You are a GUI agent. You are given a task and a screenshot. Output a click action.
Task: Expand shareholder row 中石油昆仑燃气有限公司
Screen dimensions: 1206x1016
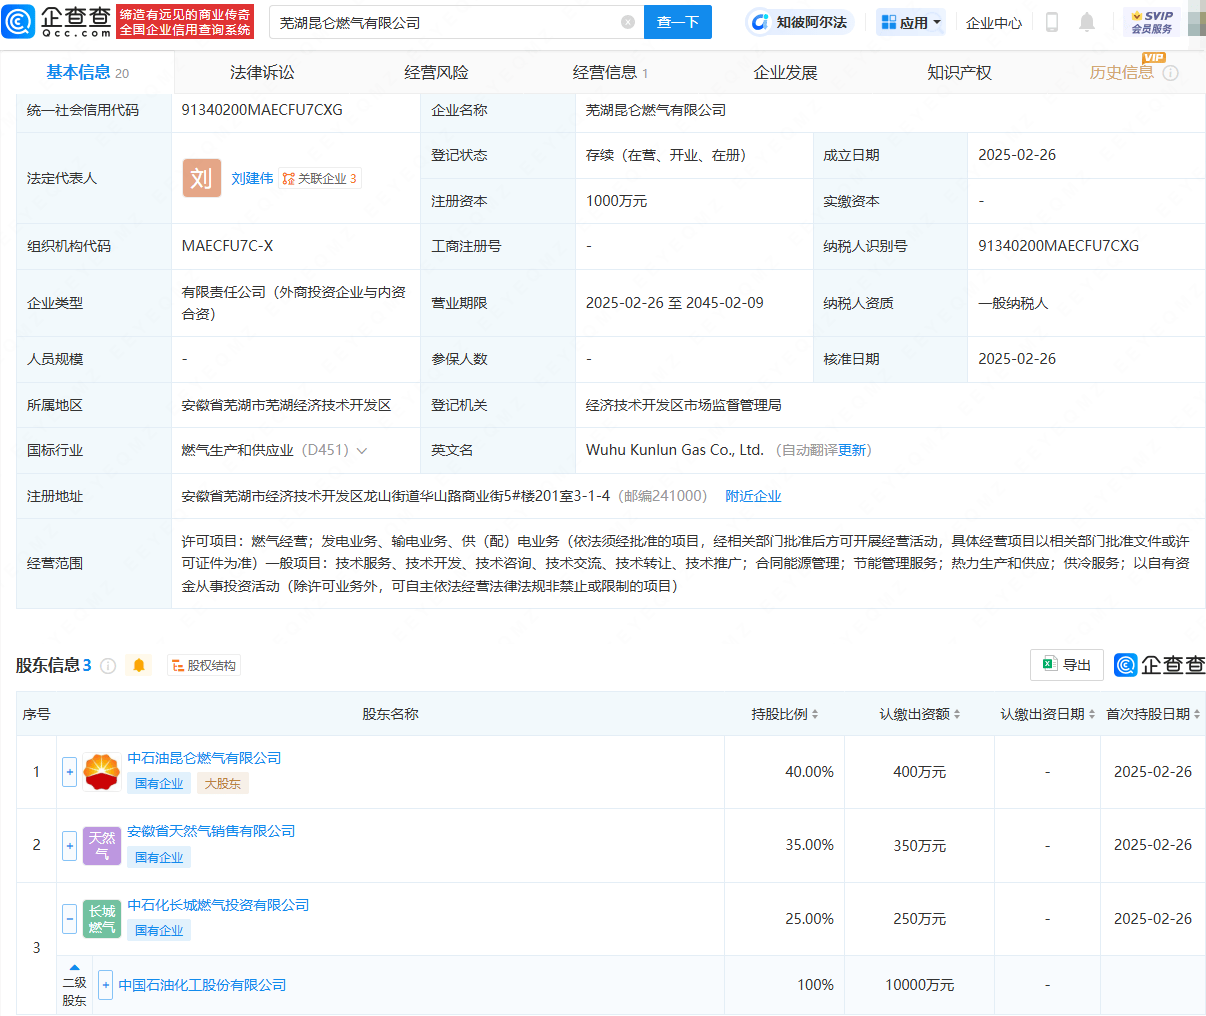tap(69, 772)
